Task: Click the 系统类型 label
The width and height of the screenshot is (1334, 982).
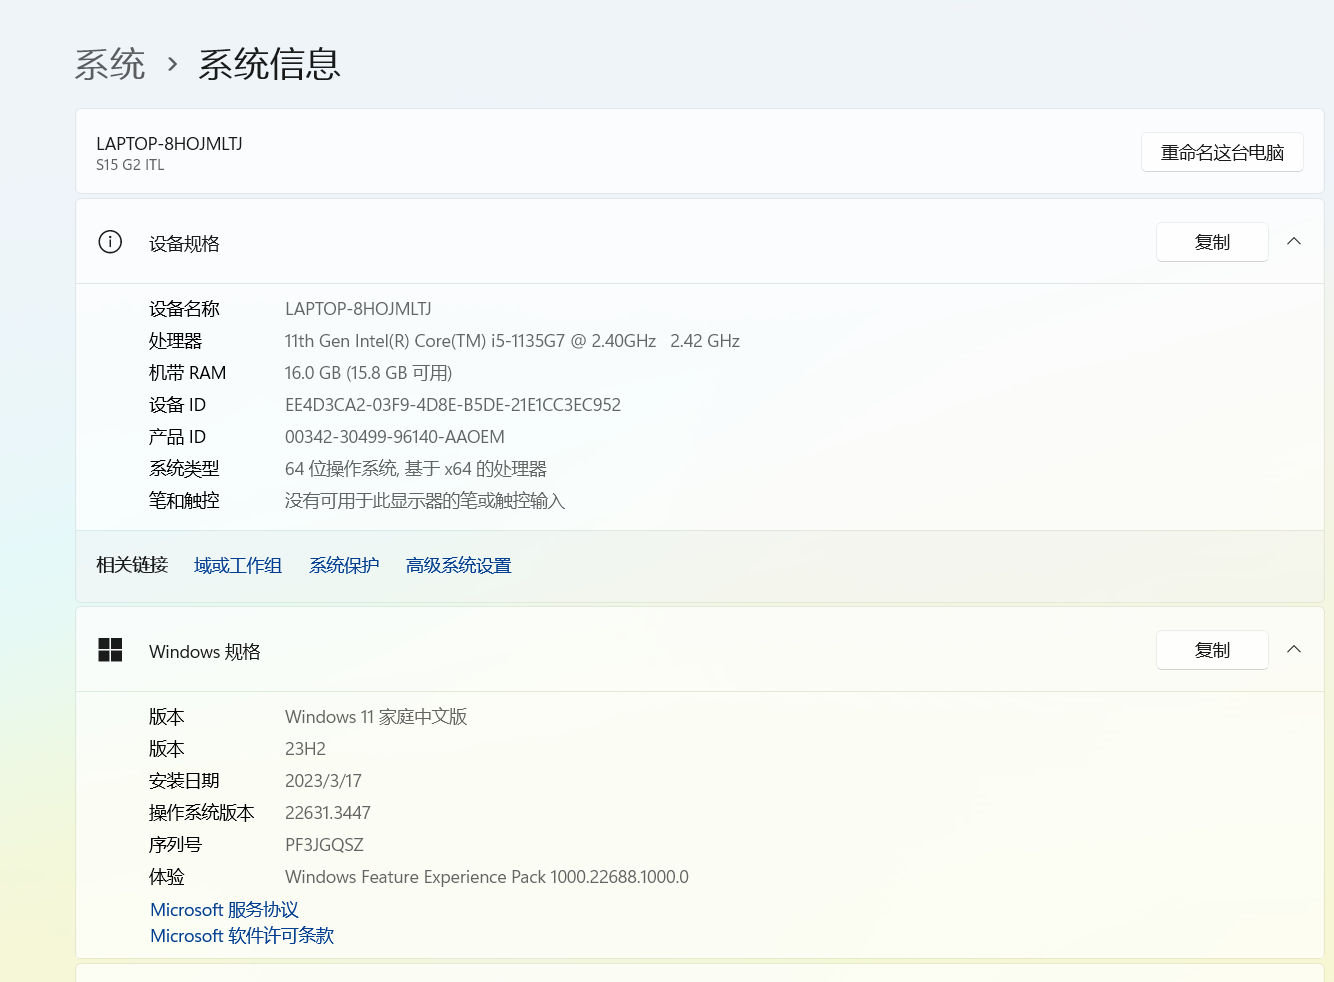Action: (x=184, y=469)
